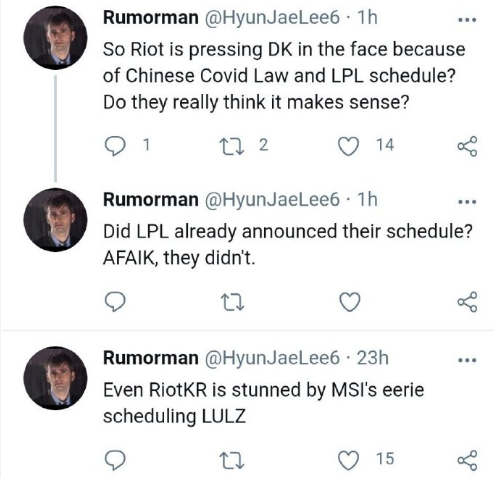Retweet the MSI eerie scheduling tweet
Screen dimensions: 494x478
tap(232, 460)
